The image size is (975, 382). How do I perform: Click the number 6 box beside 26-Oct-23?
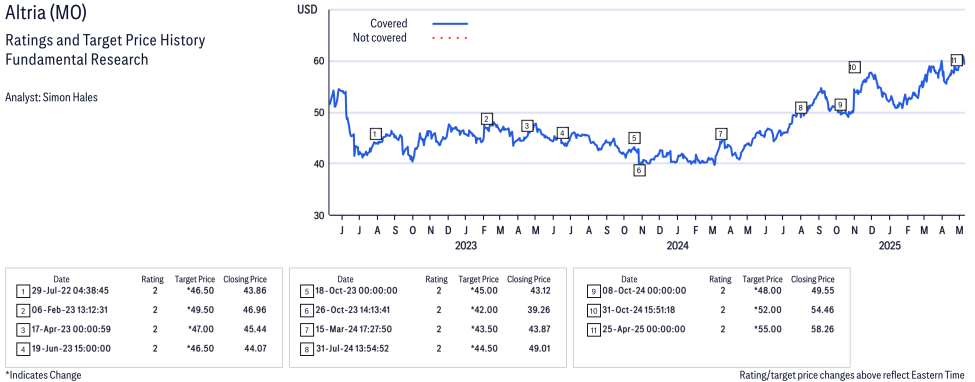coord(307,310)
